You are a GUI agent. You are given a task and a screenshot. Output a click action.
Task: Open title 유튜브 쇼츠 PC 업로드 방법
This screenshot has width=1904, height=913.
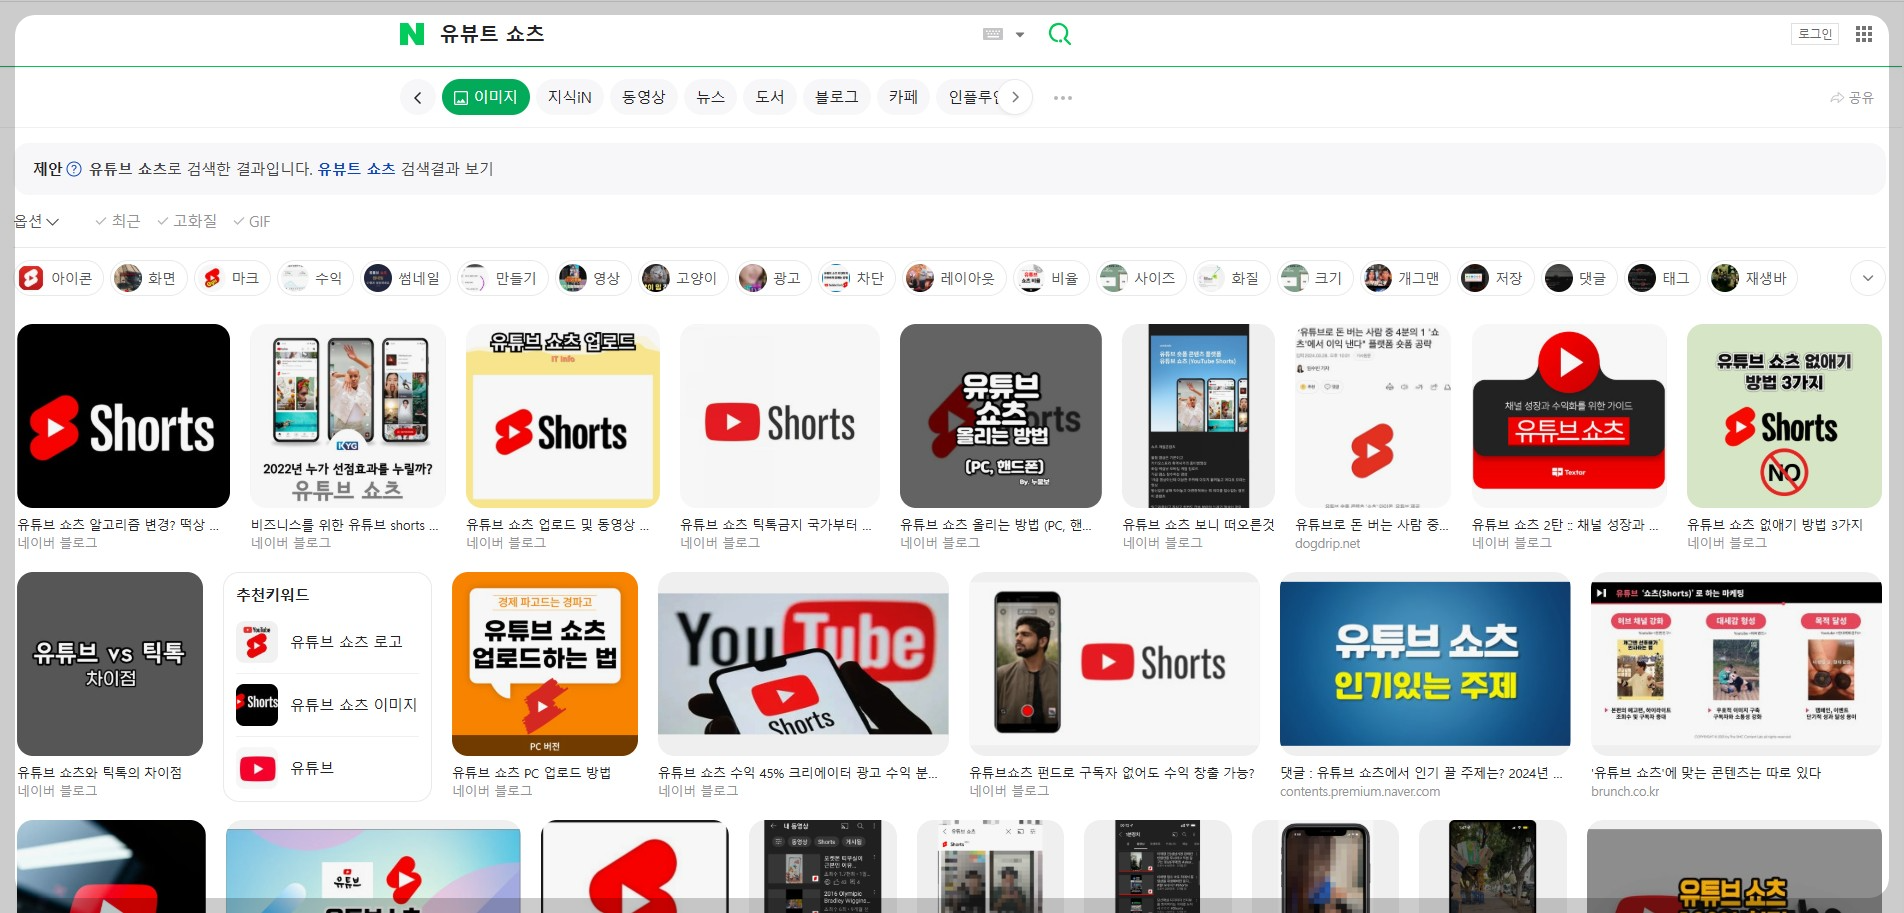click(x=531, y=773)
